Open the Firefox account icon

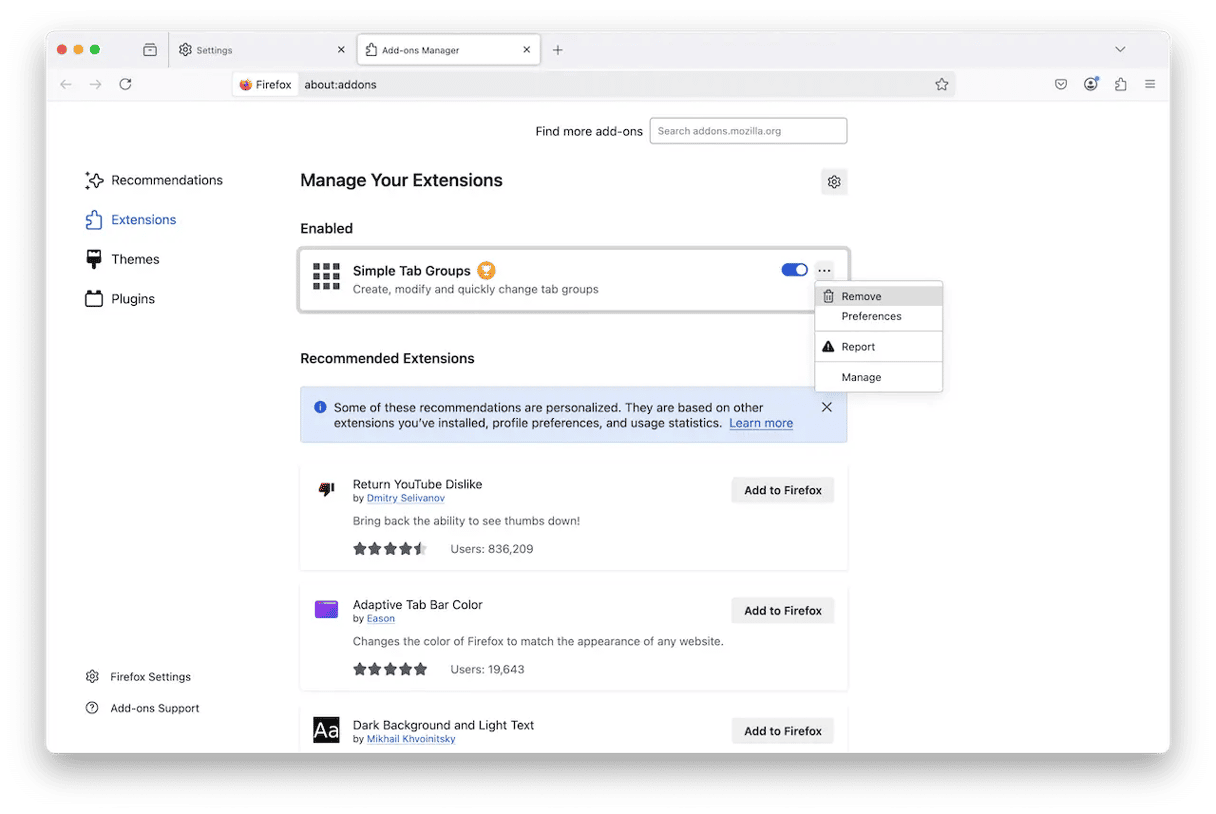click(1091, 85)
